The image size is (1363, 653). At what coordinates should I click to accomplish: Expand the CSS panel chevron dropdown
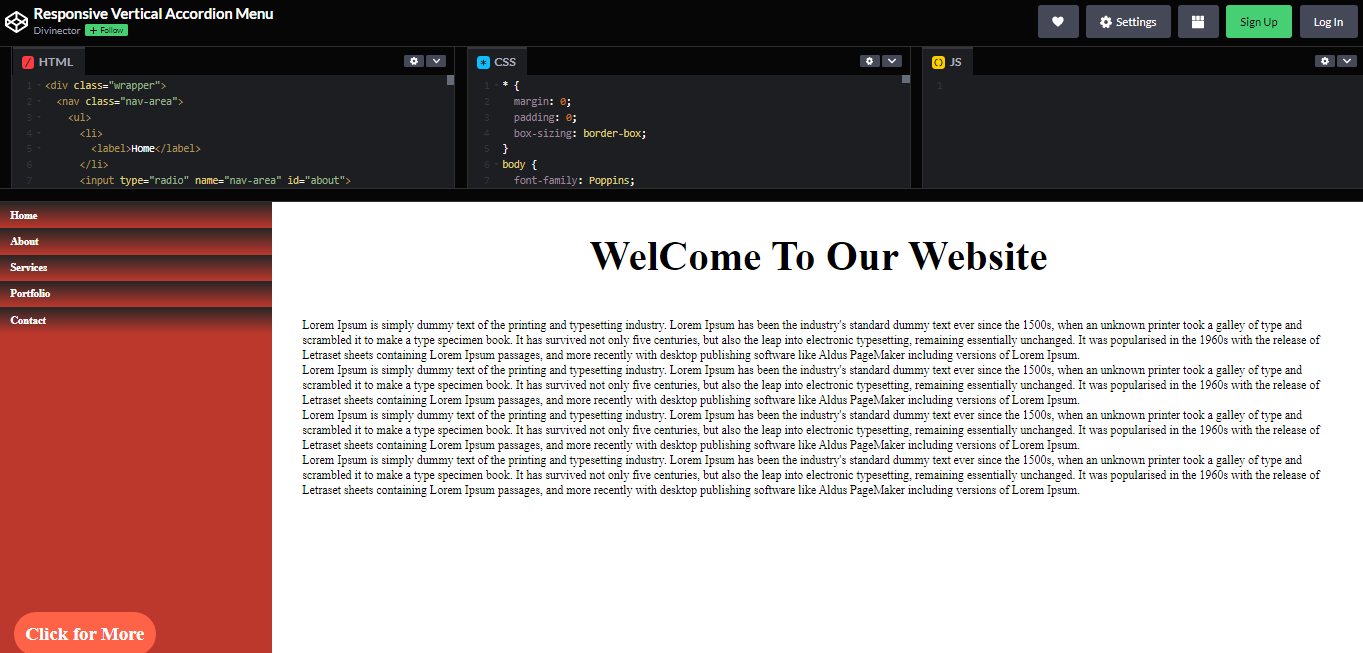[x=891, y=60]
